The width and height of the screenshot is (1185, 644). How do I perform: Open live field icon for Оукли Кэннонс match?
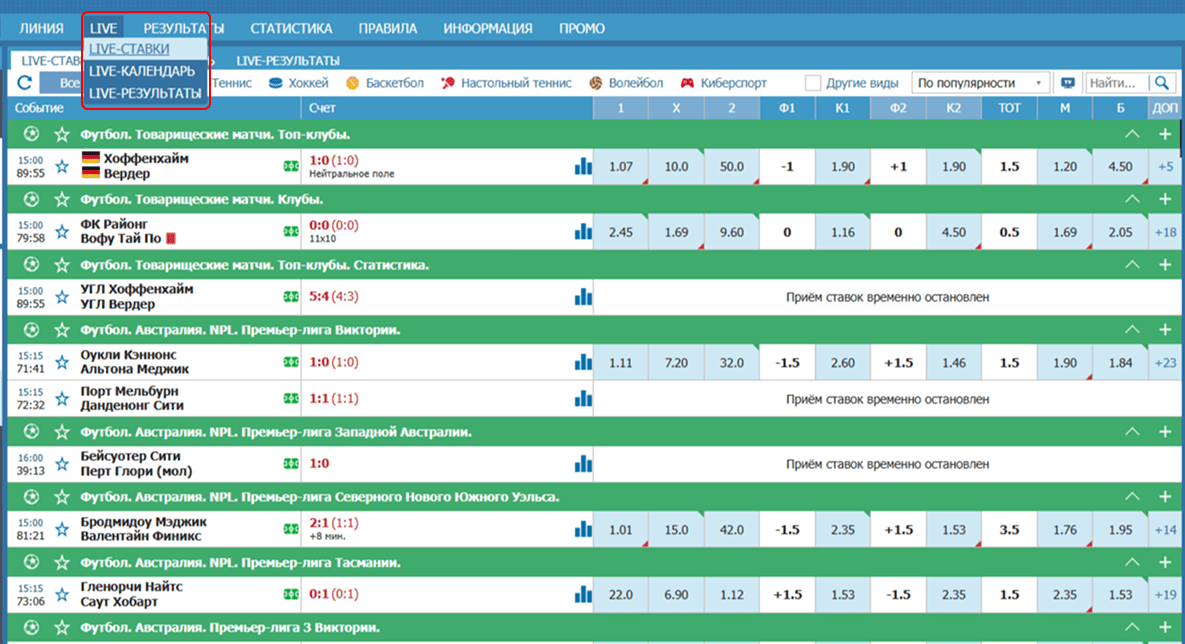coord(291,362)
